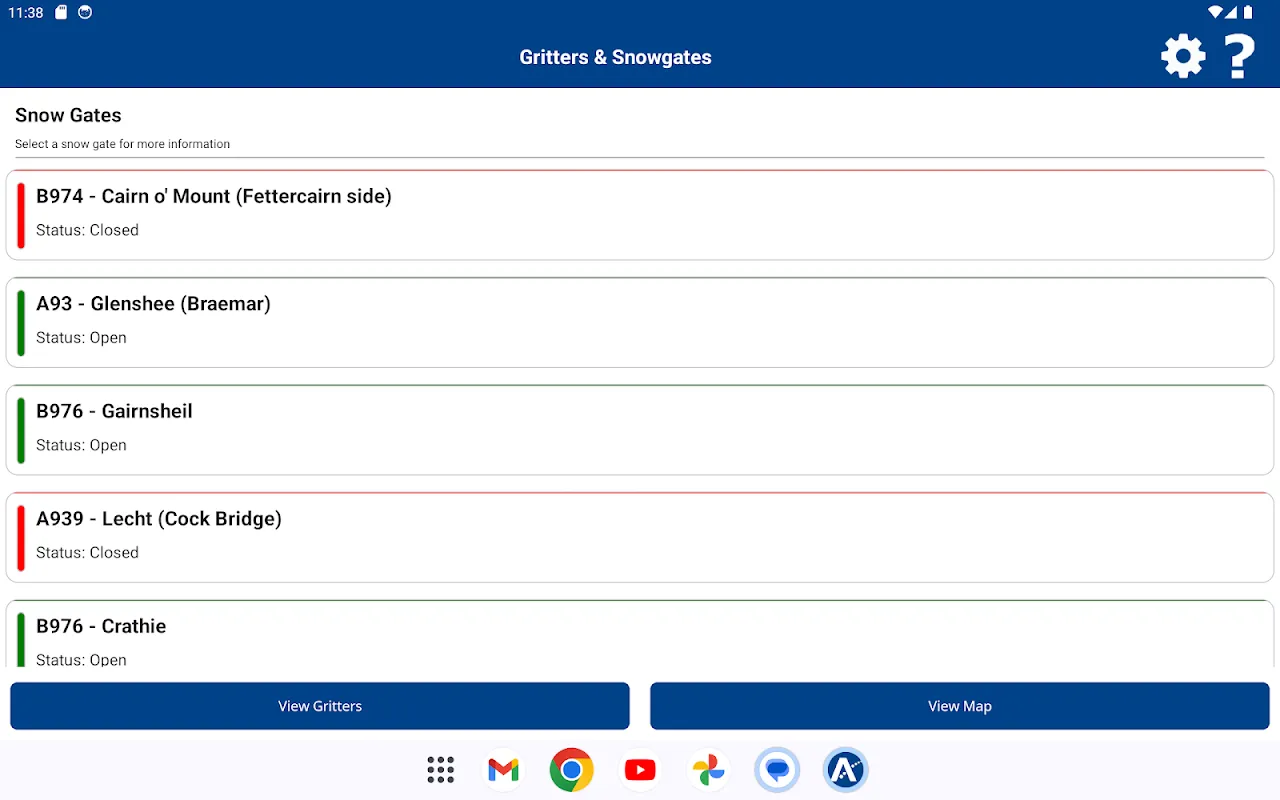
Task: Open Google Photos from the dock
Action: coord(707,770)
